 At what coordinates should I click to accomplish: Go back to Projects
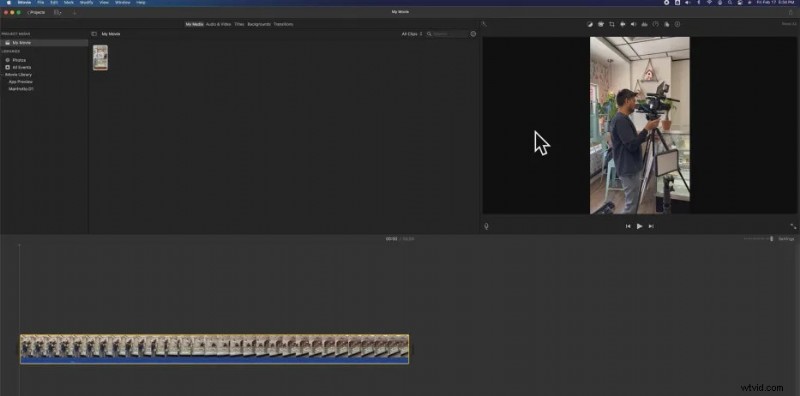click(36, 12)
